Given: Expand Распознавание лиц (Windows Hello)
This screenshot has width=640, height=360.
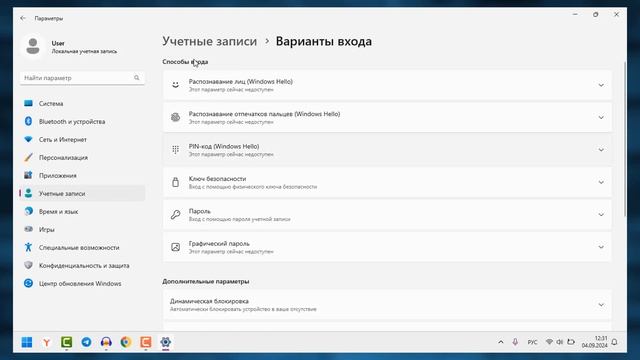Looking at the screenshot, I should pyautogui.click(x=387, y=85).
